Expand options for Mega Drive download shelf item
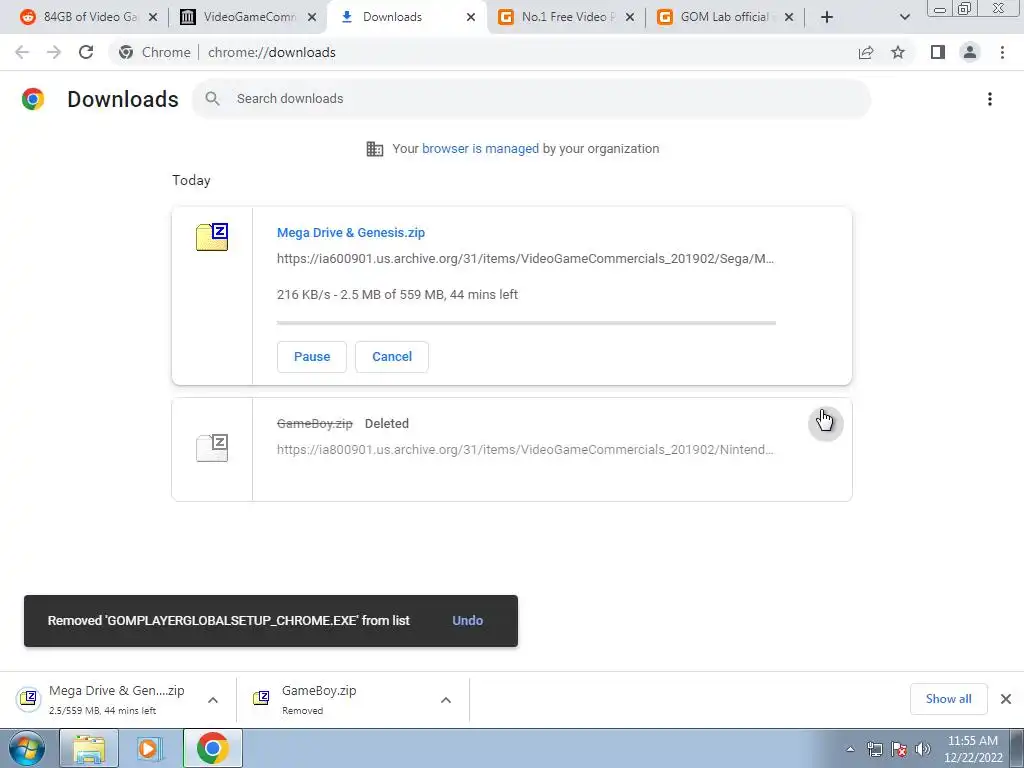 pos(213,700)
